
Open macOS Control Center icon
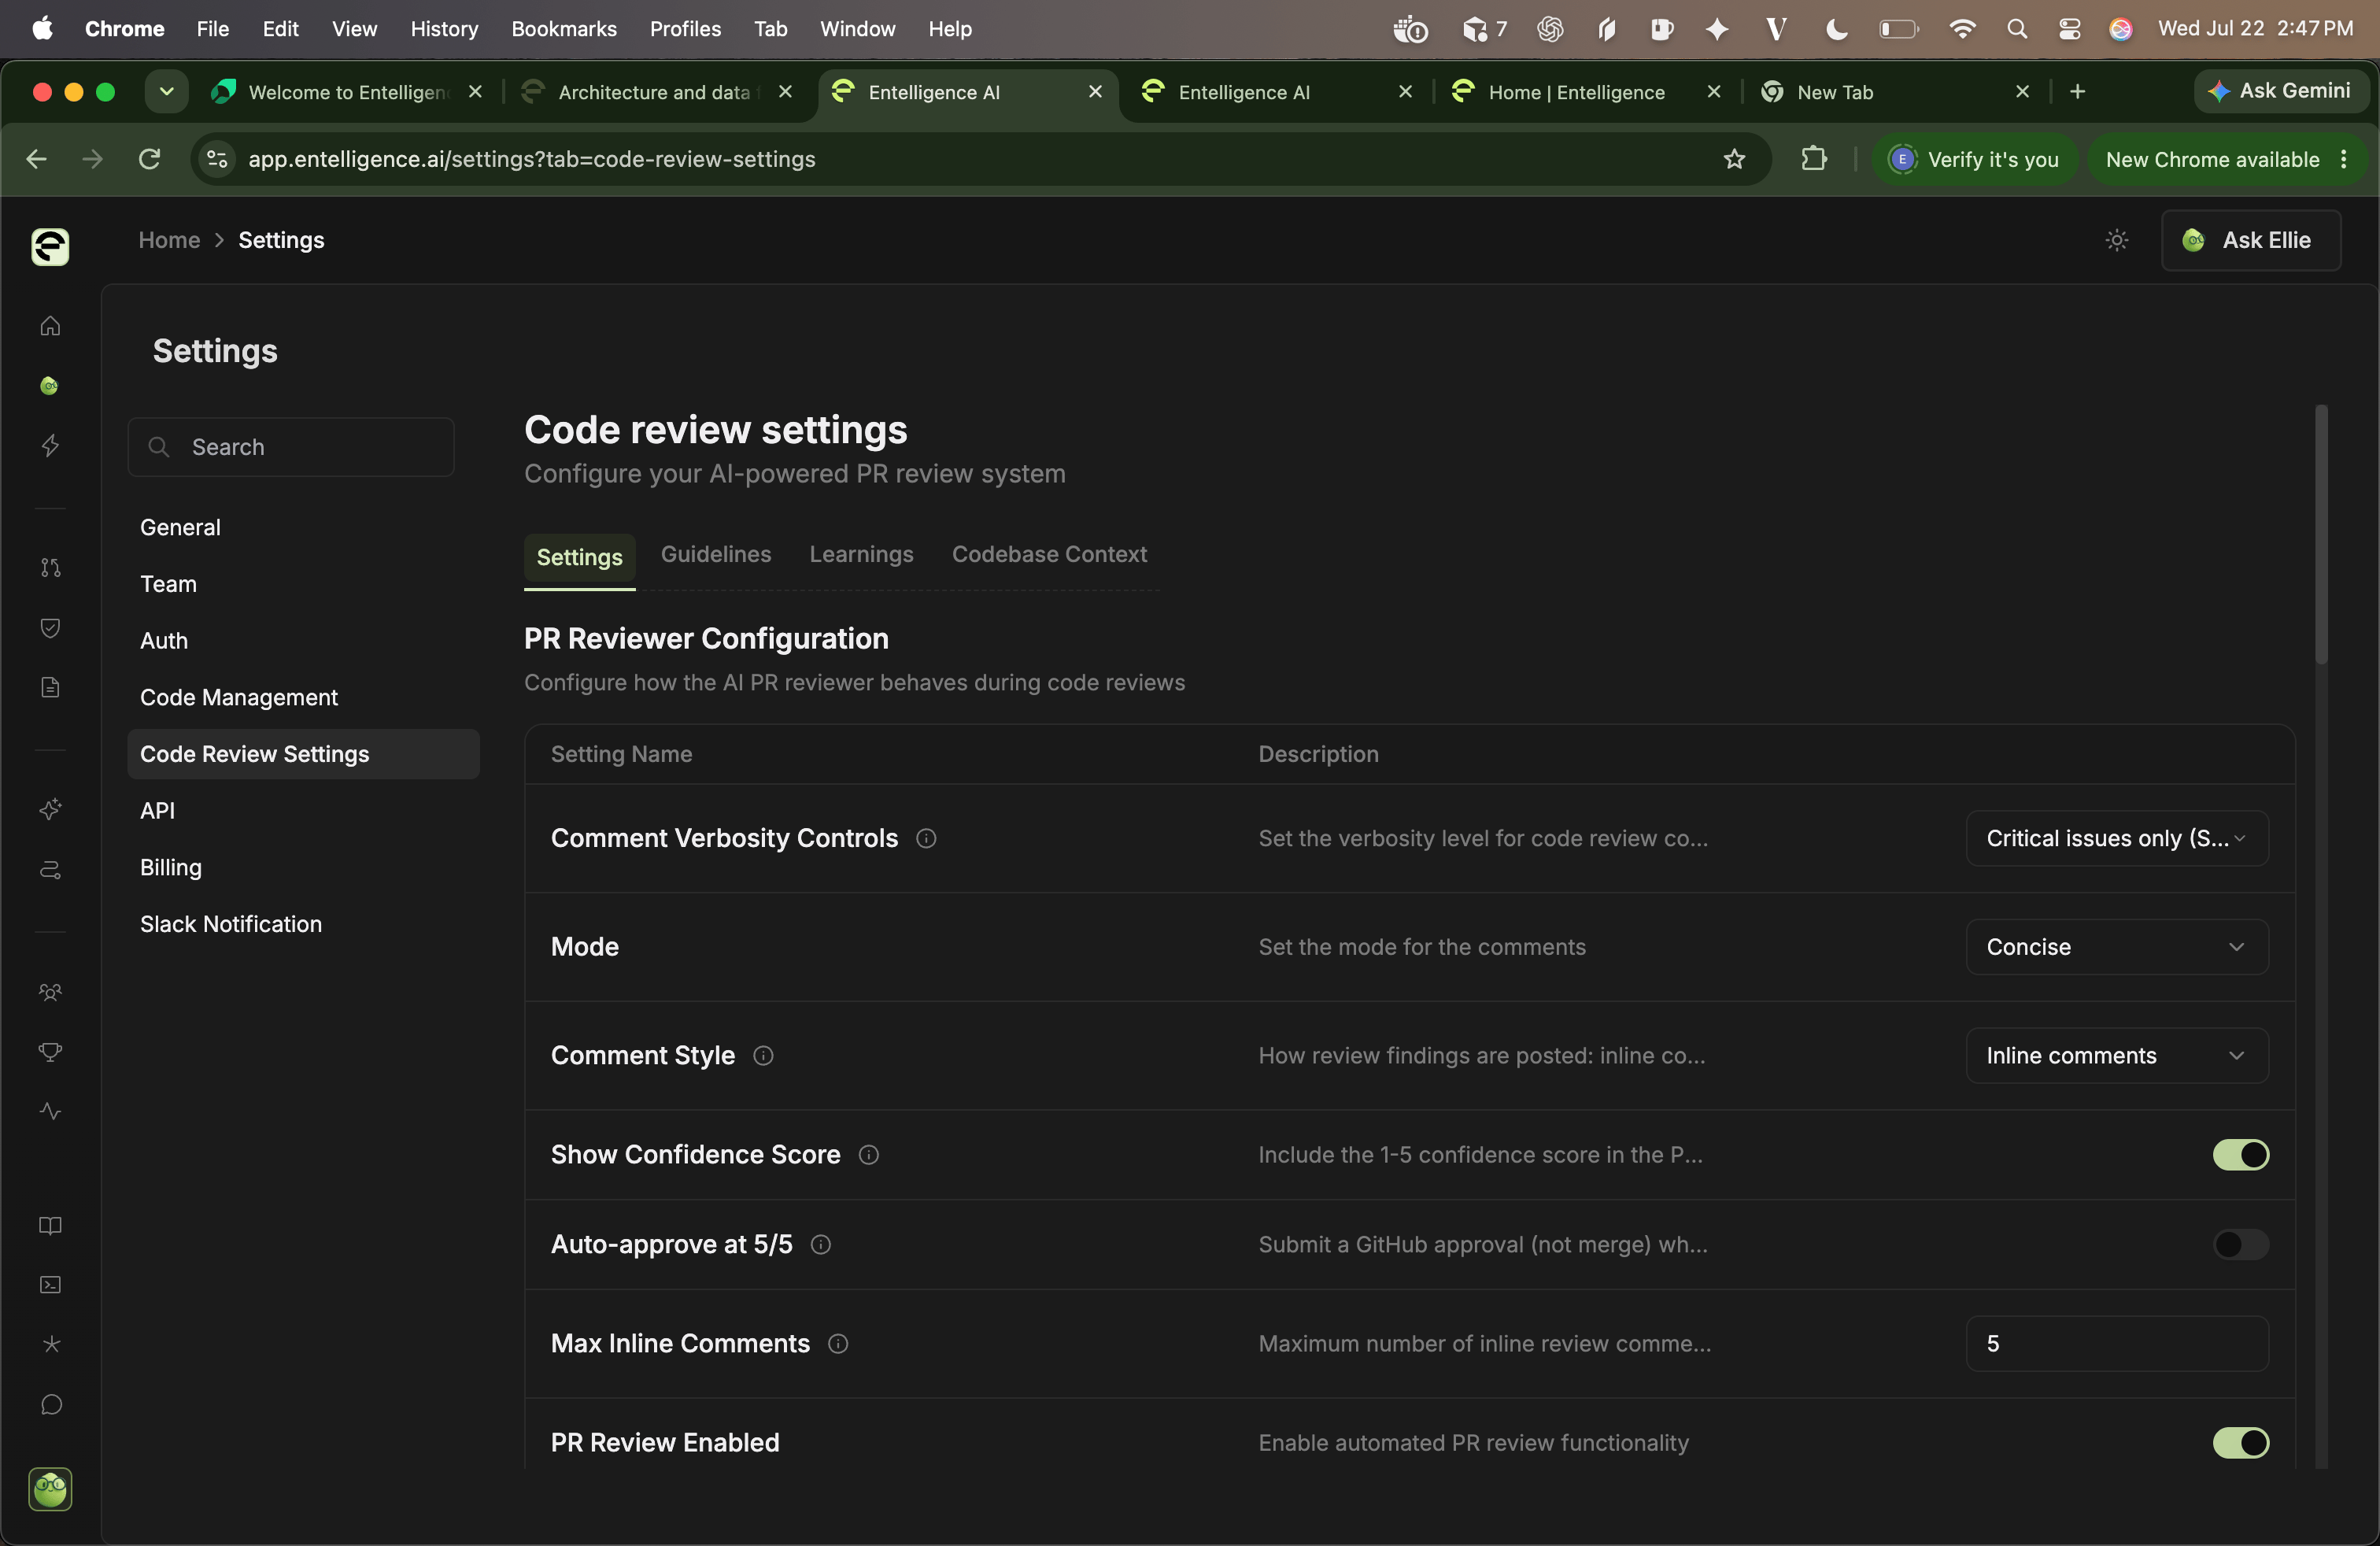tap(2069, 29)
